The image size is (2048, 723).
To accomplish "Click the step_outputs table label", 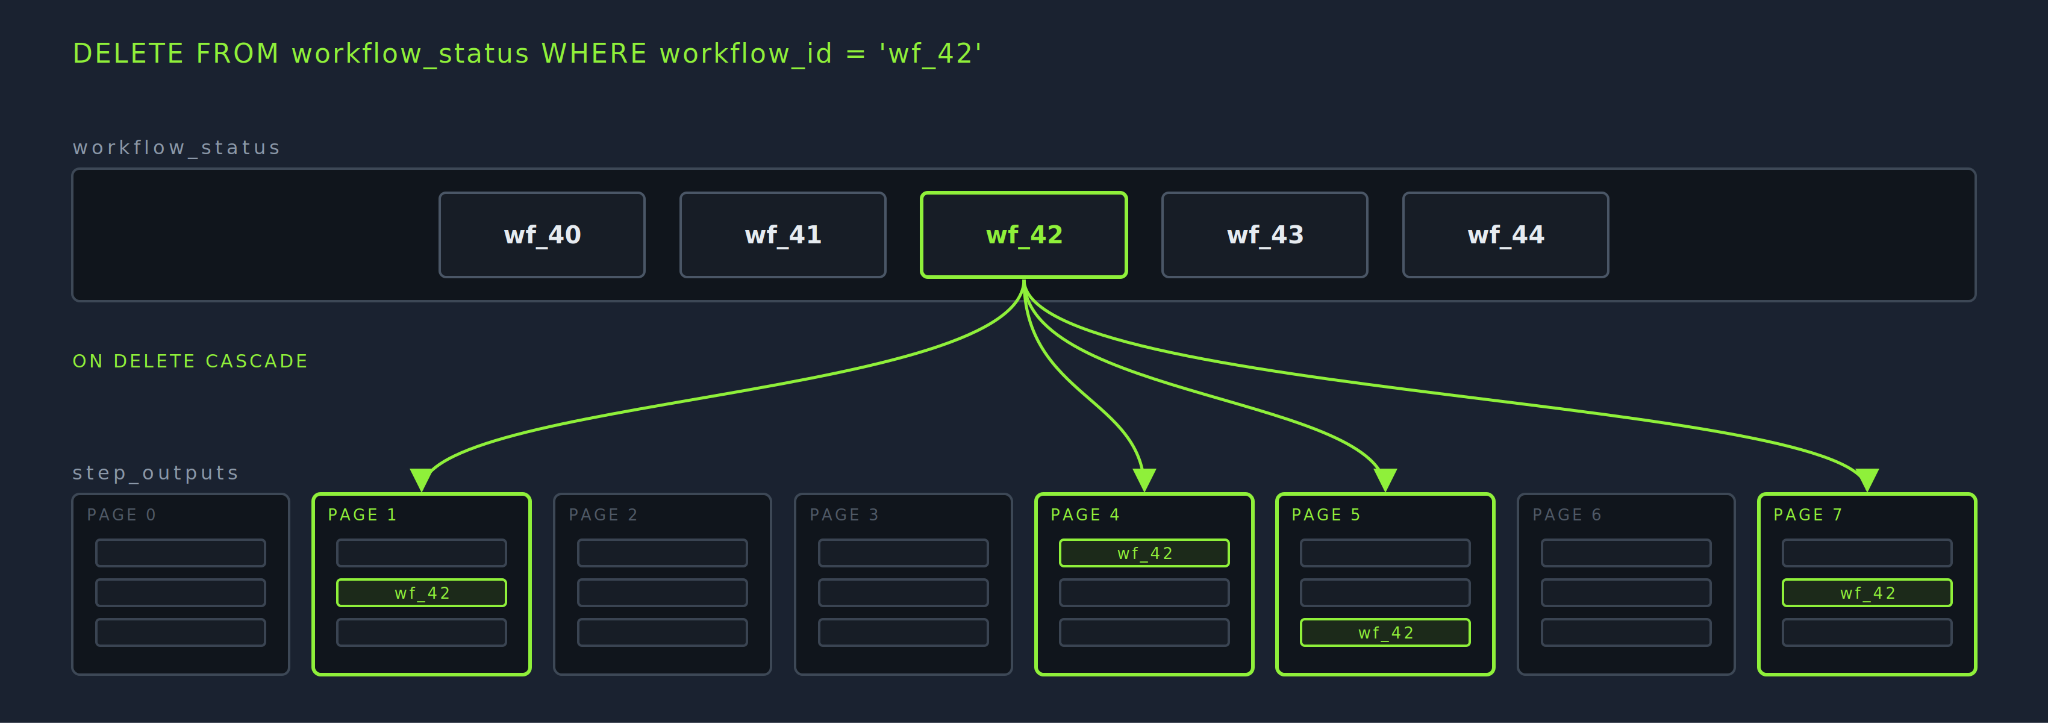I will (x=155, y=473).
